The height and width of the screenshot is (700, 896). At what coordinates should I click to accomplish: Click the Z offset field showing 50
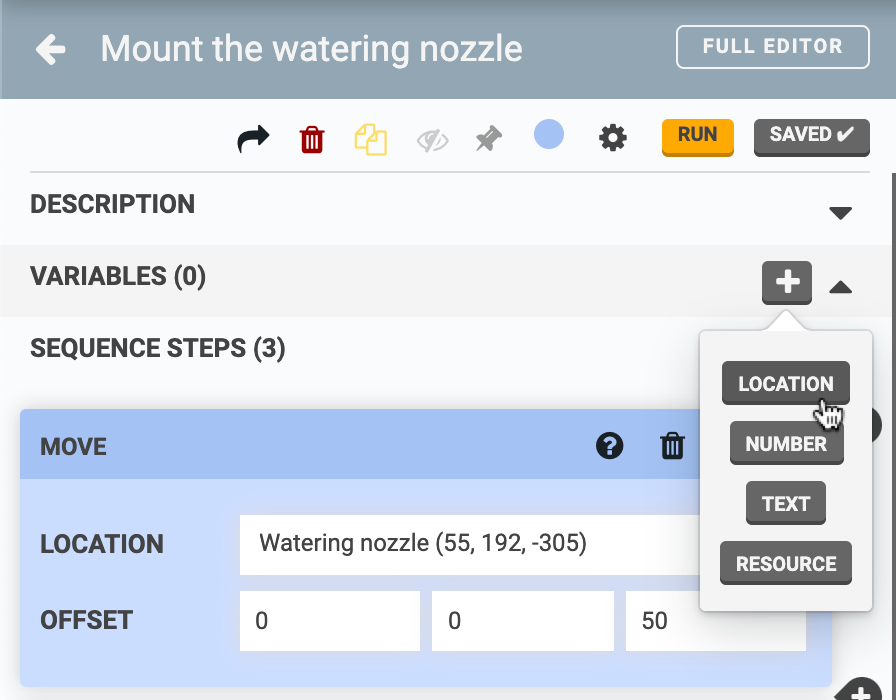click(x=715, y=620)
